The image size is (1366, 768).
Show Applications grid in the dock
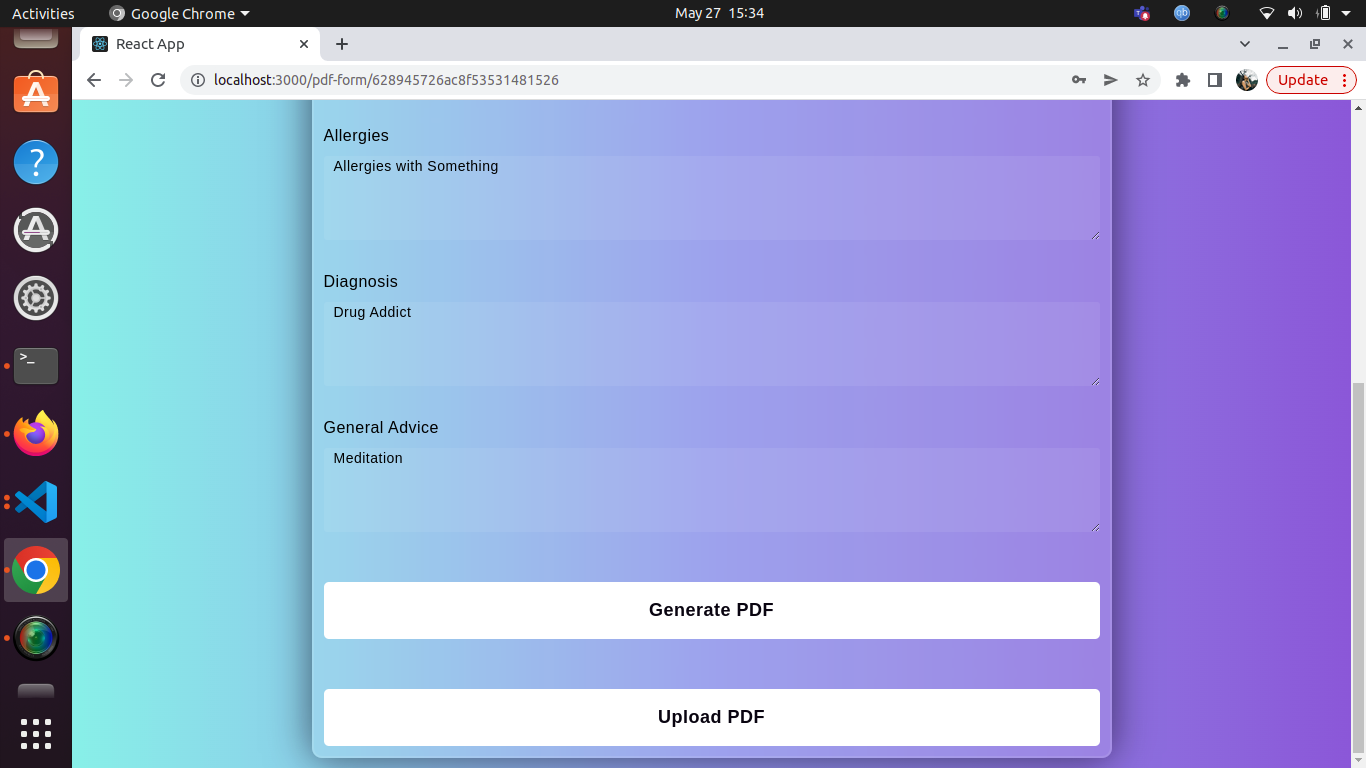click(x=36, y=734)
